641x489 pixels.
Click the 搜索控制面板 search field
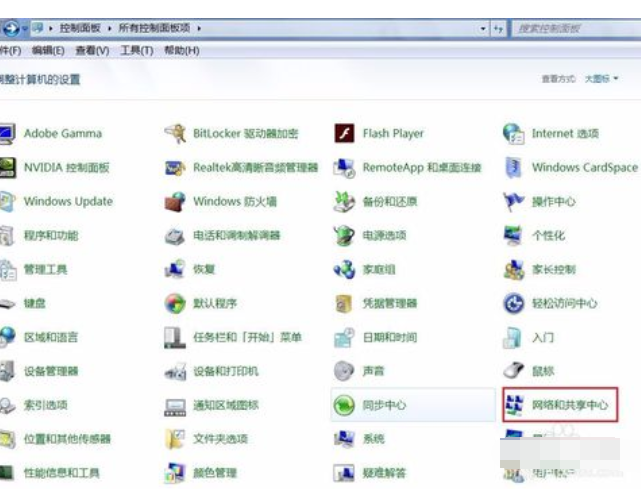(570, 29)
